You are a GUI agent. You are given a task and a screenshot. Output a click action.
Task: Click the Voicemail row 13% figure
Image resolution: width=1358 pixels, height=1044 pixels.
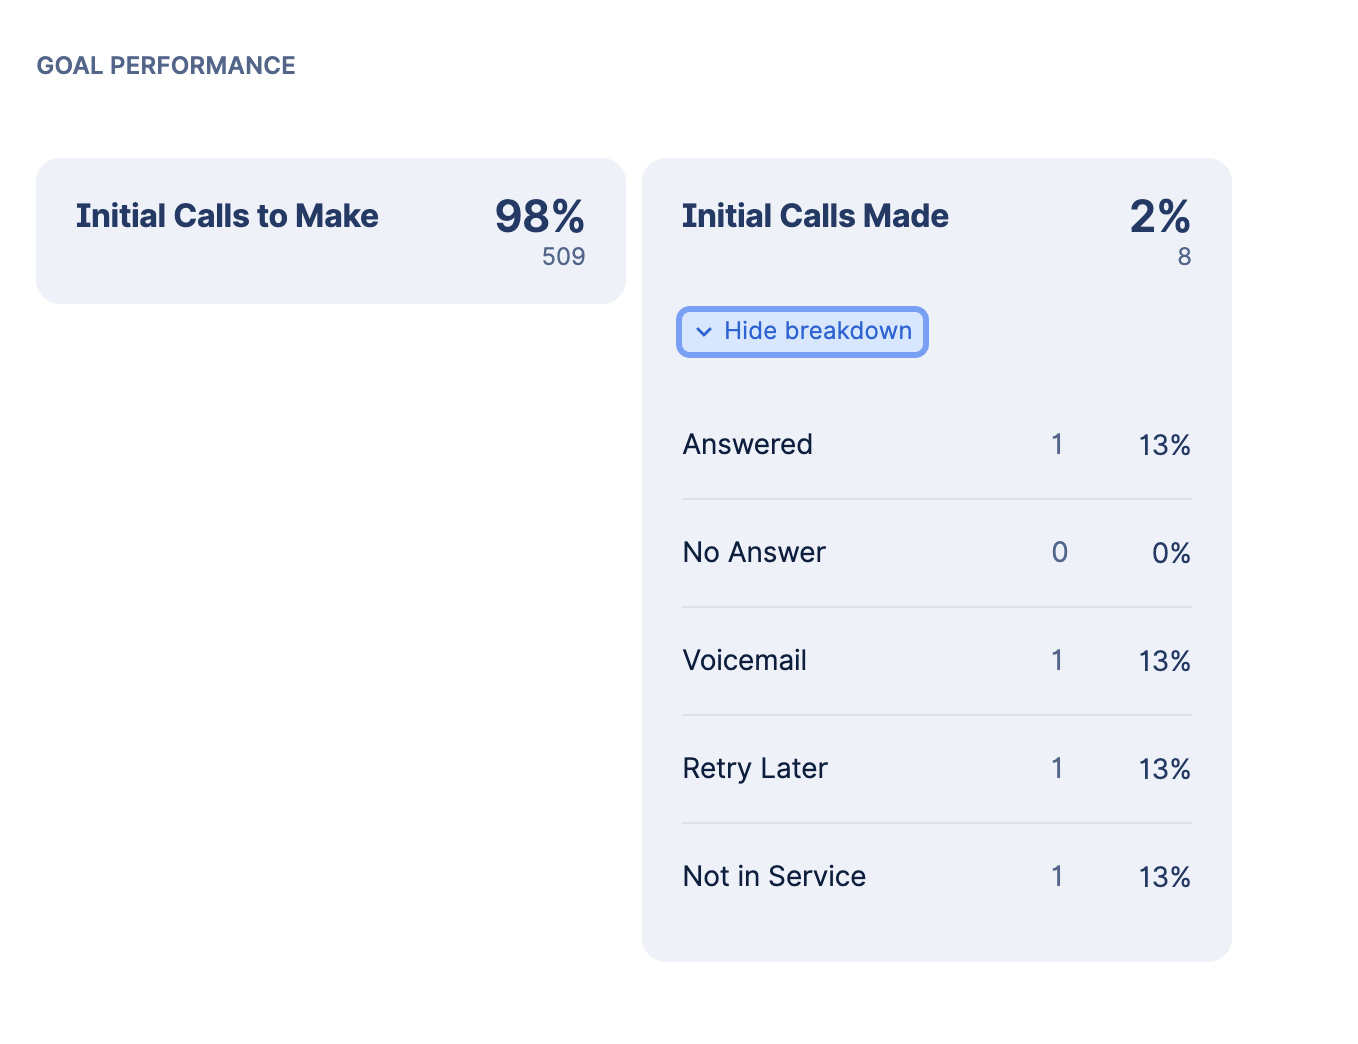[x=1164, y=661]
